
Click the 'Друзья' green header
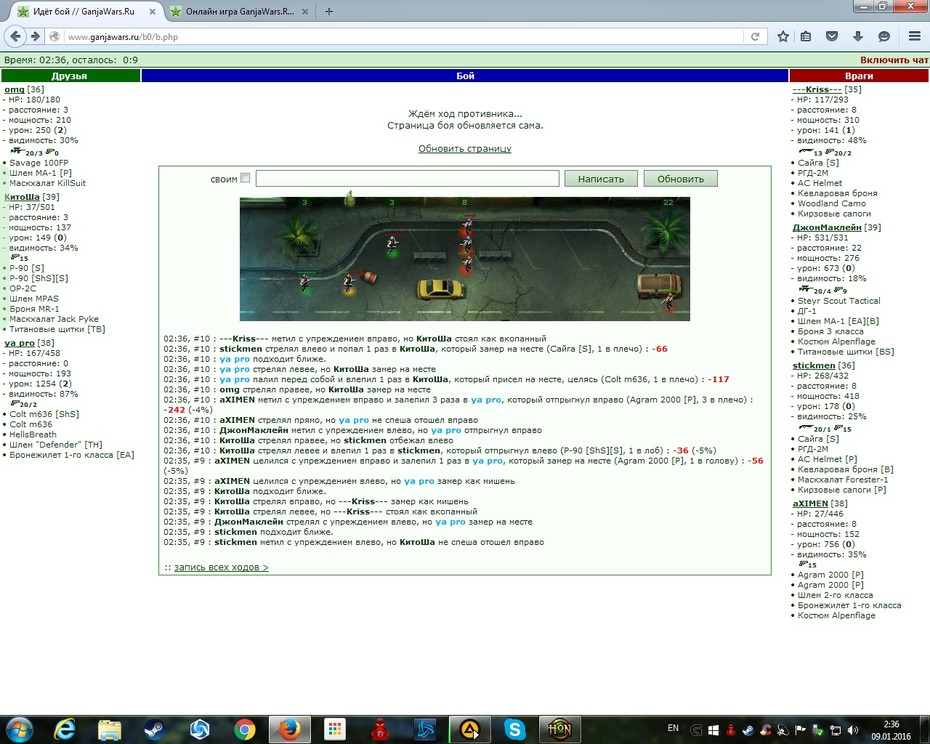point(70,76)
